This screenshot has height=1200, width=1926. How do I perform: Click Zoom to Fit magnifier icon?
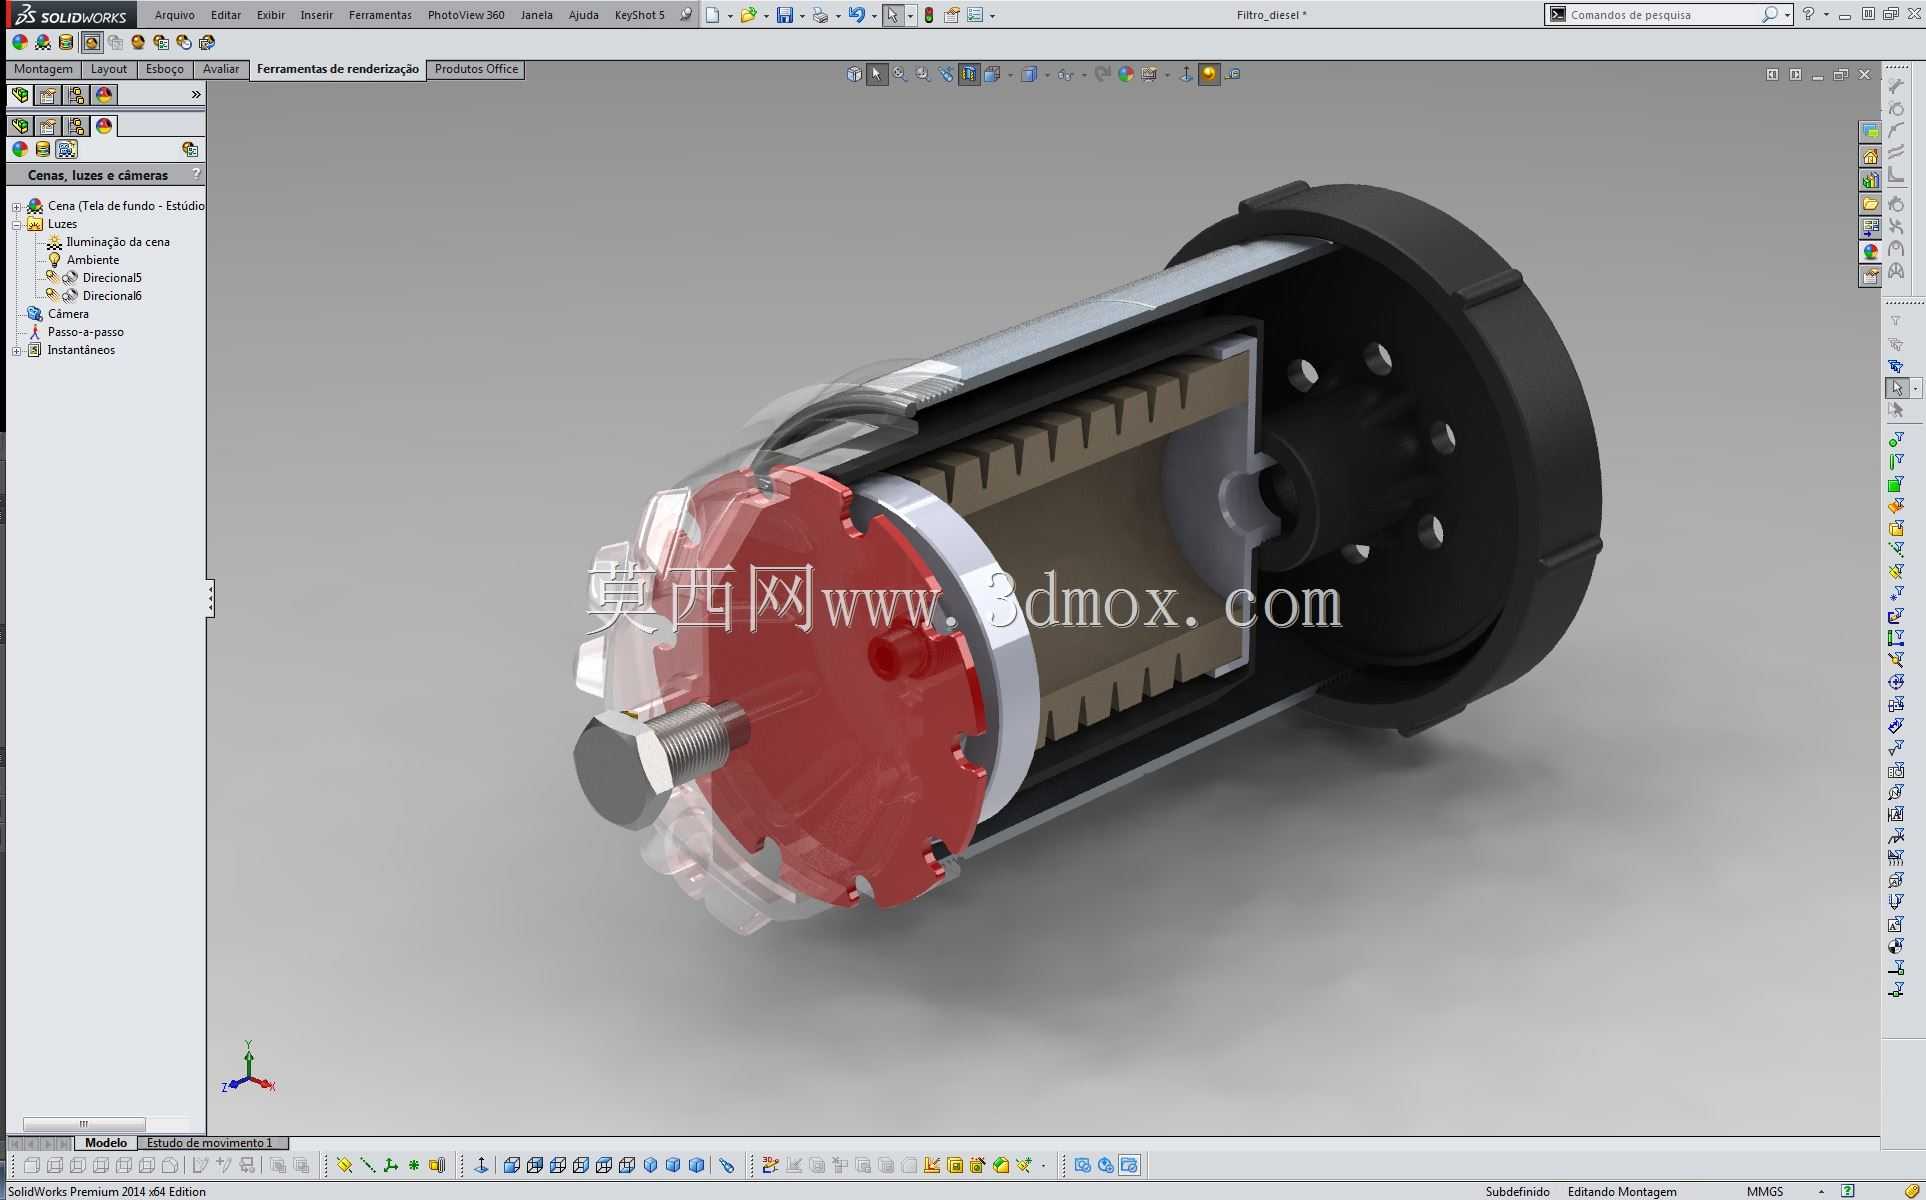pos(900,74)
